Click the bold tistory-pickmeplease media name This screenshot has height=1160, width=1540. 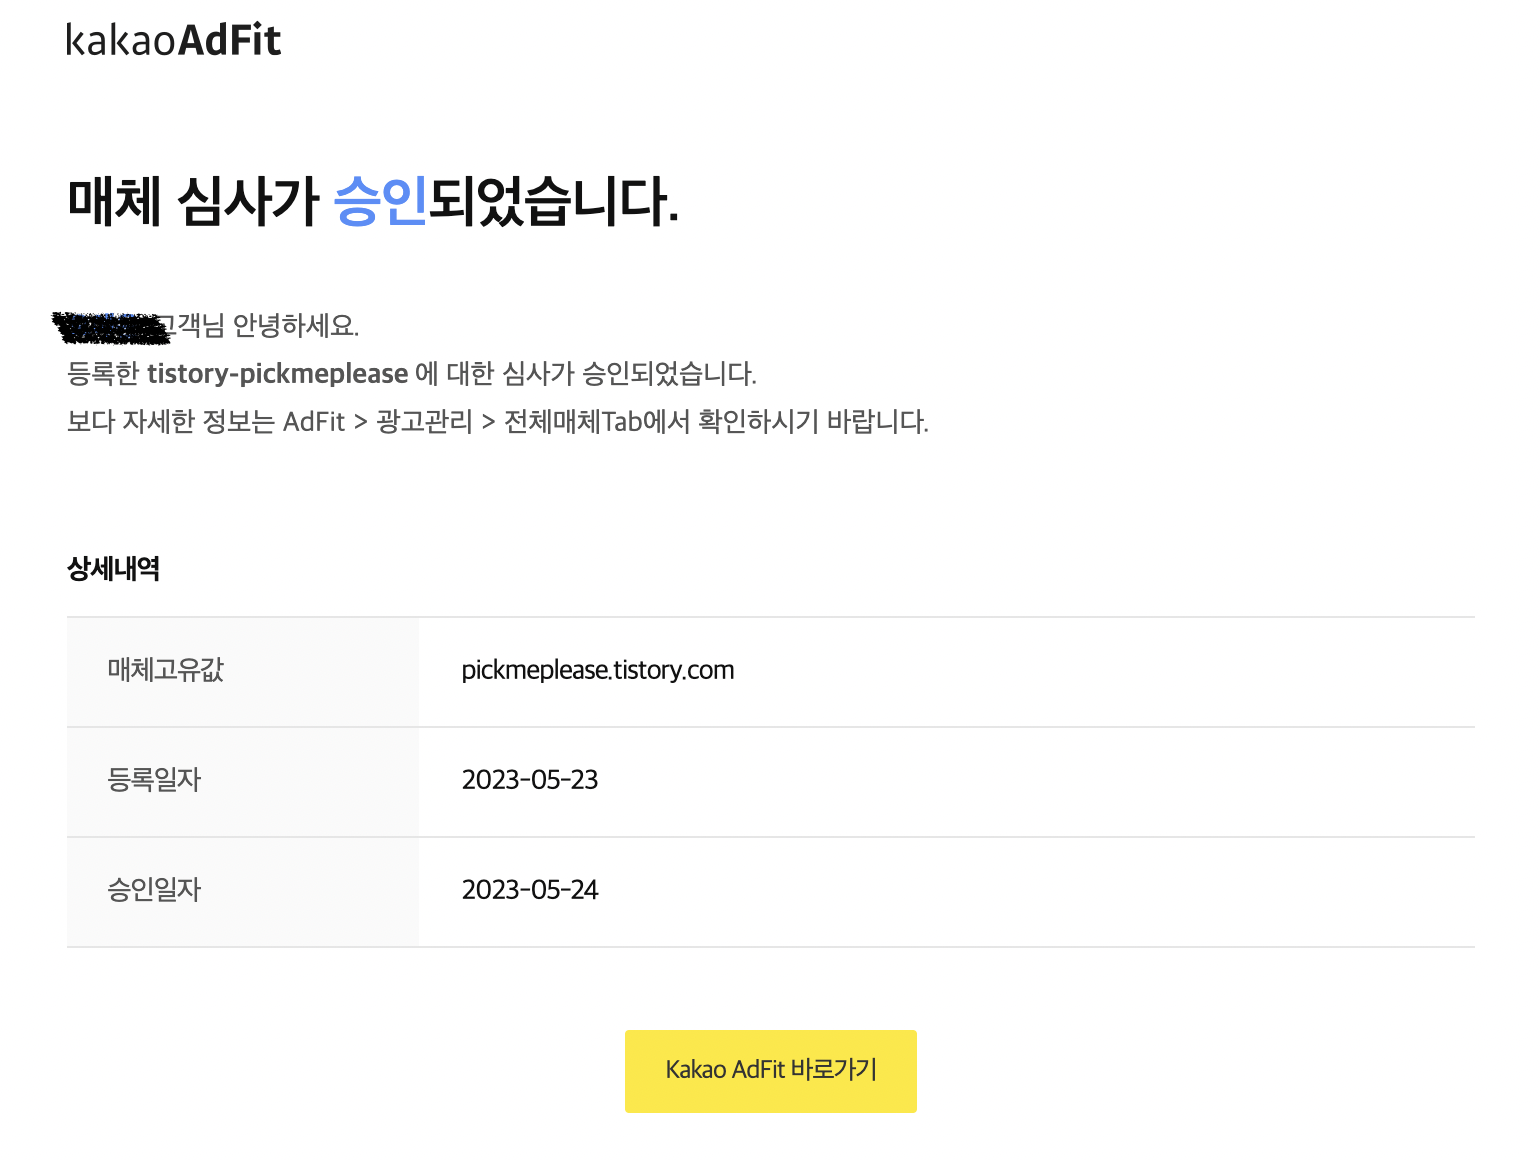click(277, 373)
